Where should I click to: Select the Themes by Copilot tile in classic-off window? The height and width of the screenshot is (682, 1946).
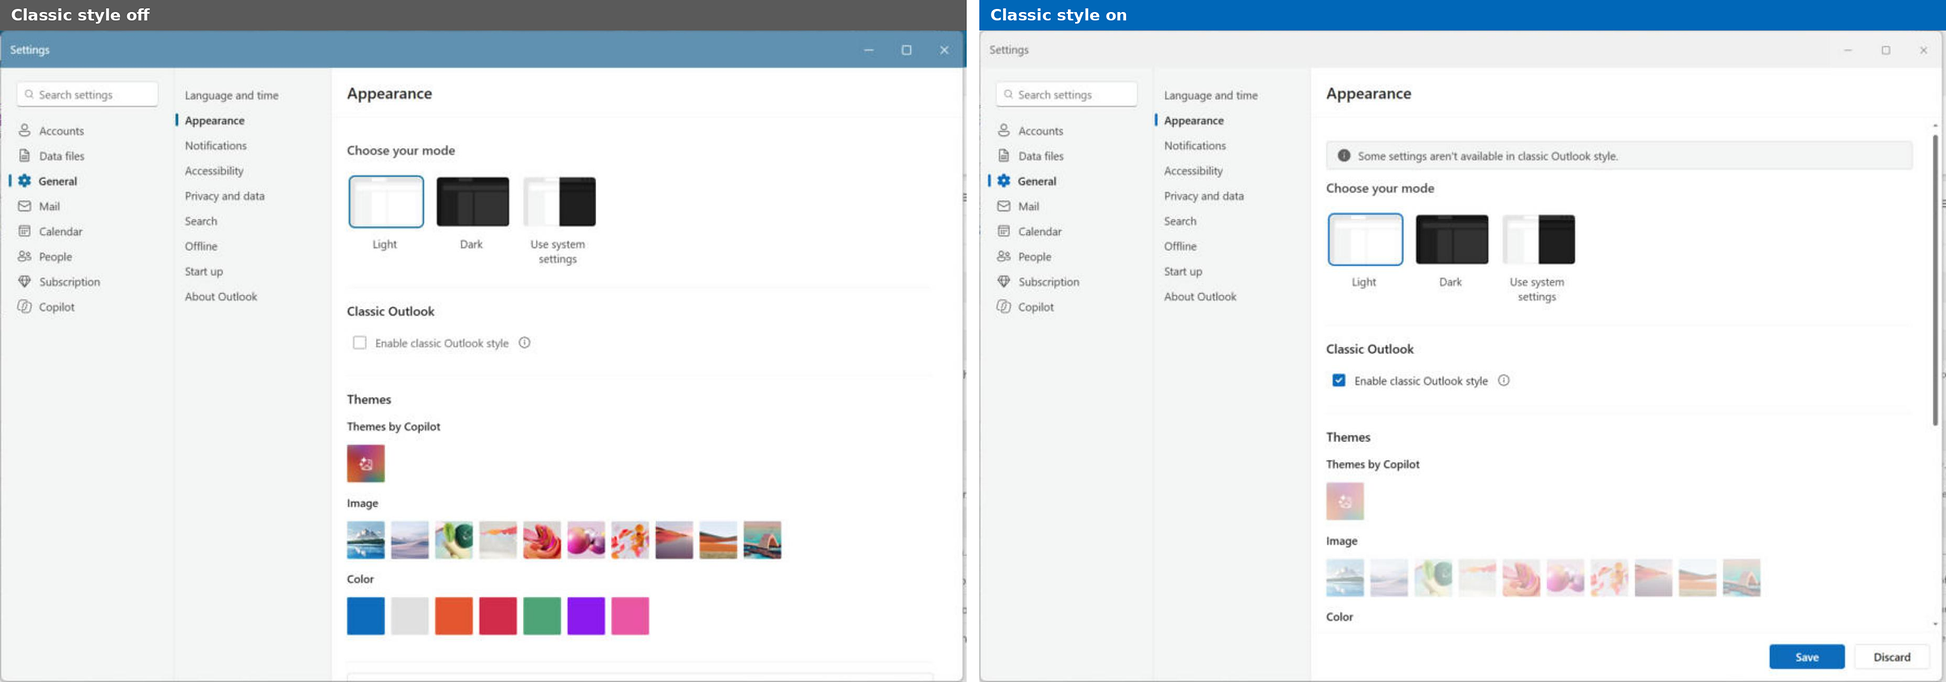pos(366,463)
